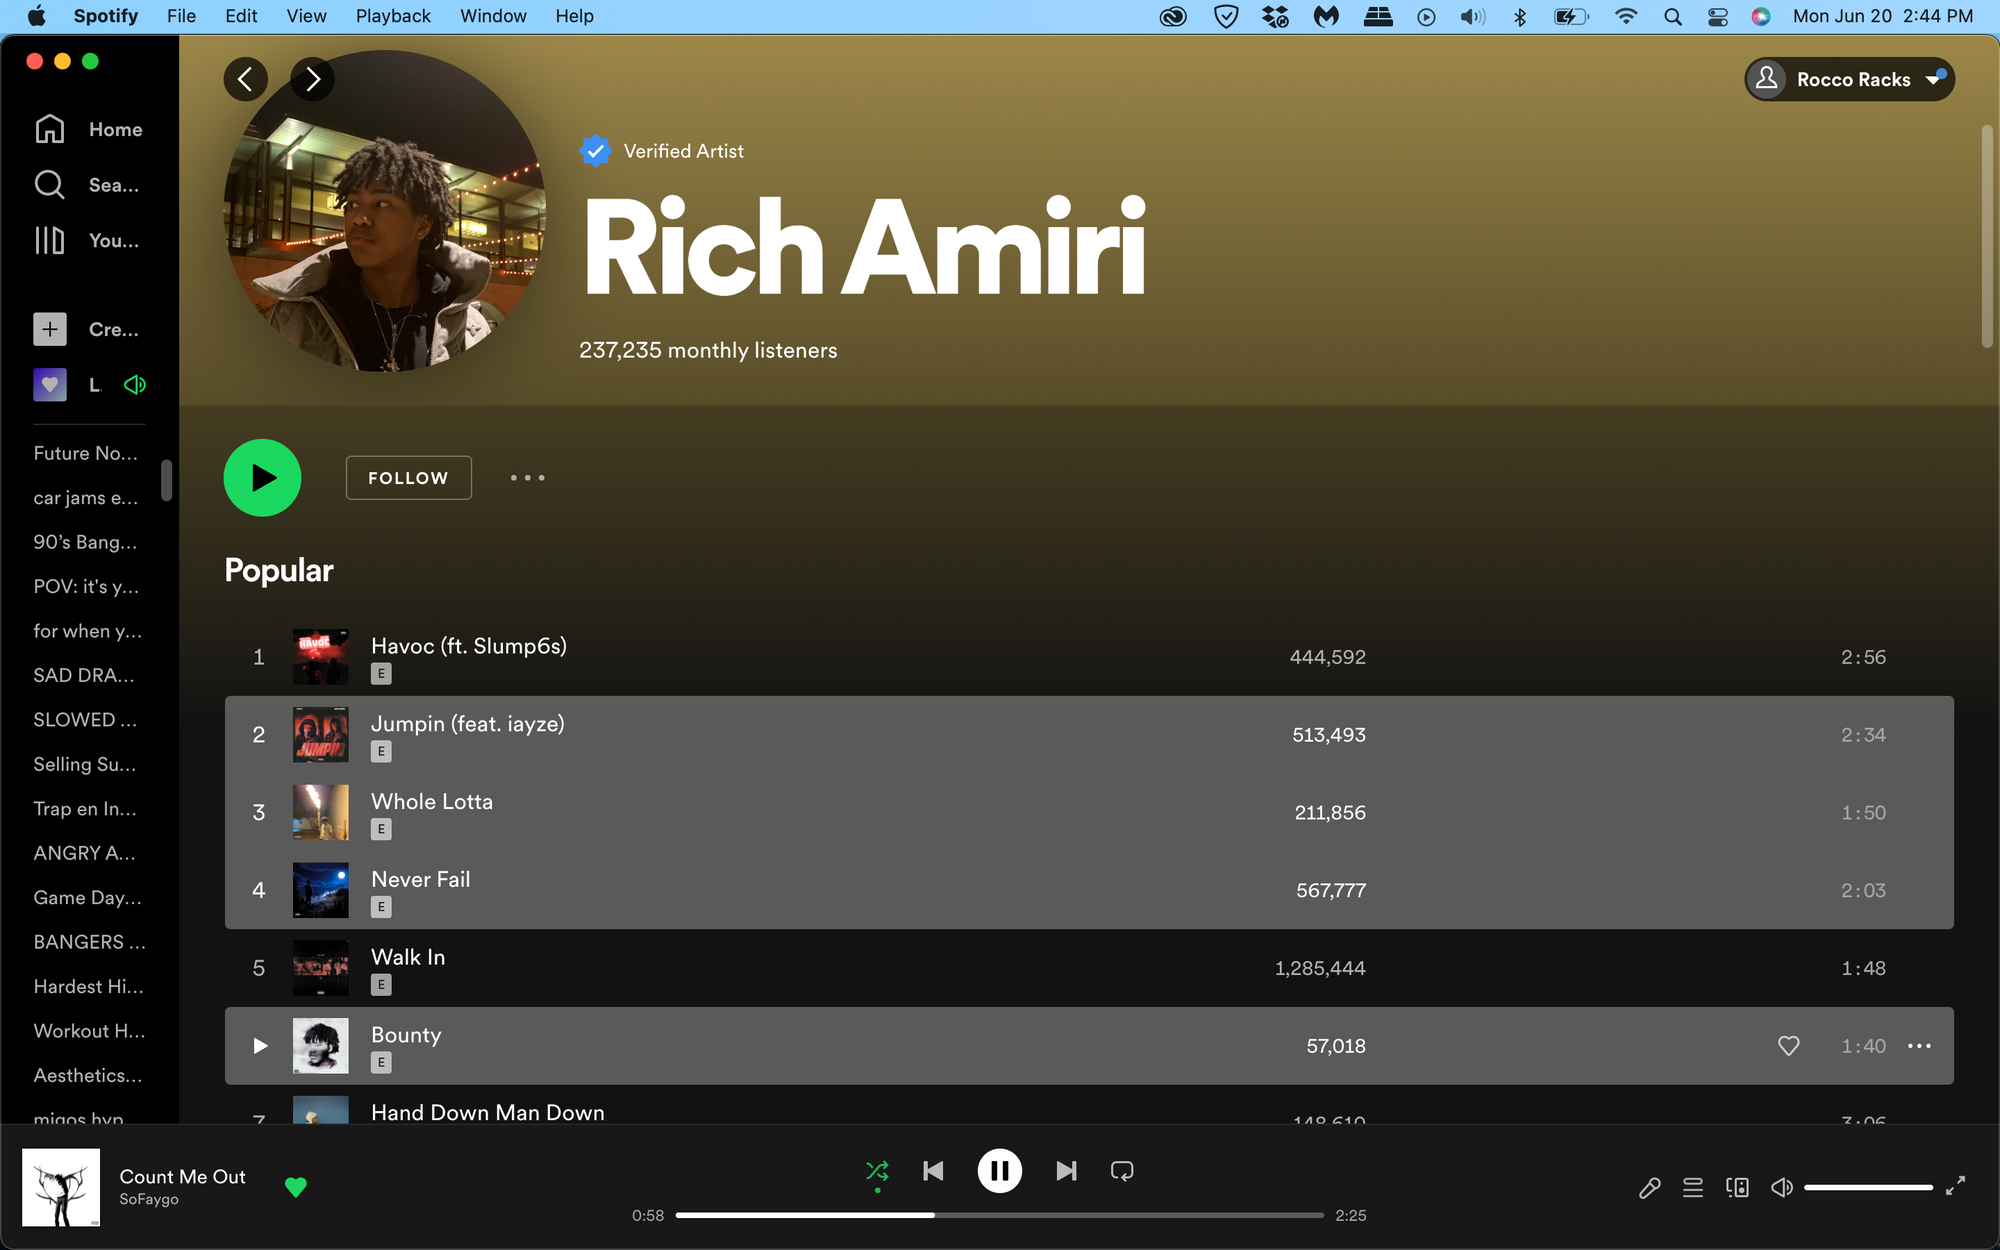Image resolution: width=2000 pixels, height=1250 pixels.
Task: Click Rich Amiri profile picture
Action: [385, 211]
